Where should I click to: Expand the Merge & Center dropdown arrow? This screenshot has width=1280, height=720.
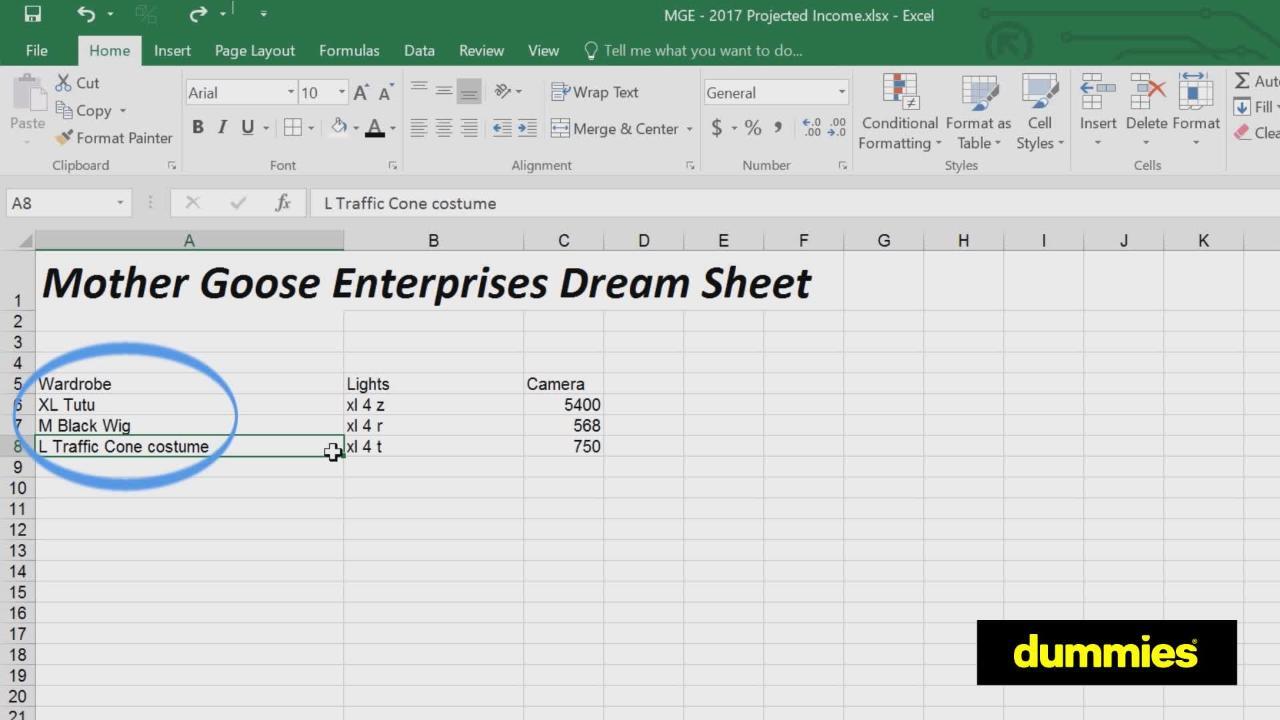[689, 129]
